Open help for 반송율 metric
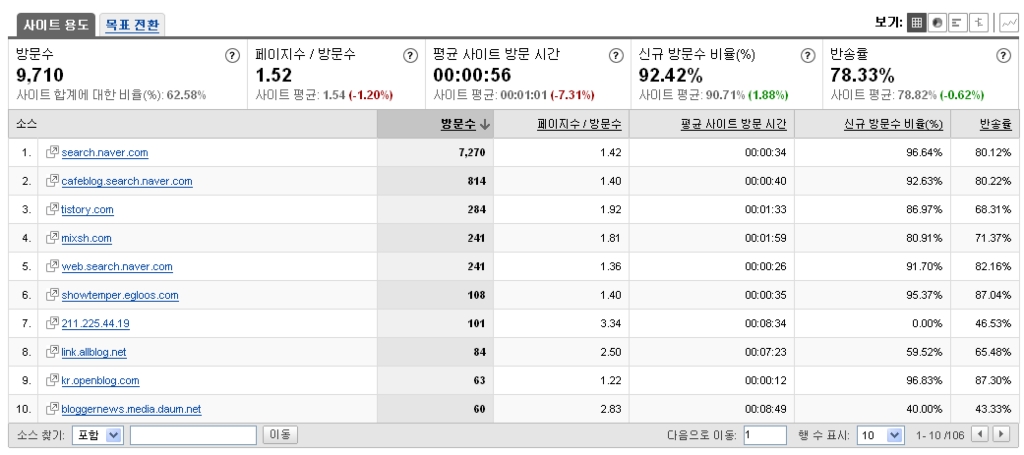1024x455 pixels. tap(1004, 55)
